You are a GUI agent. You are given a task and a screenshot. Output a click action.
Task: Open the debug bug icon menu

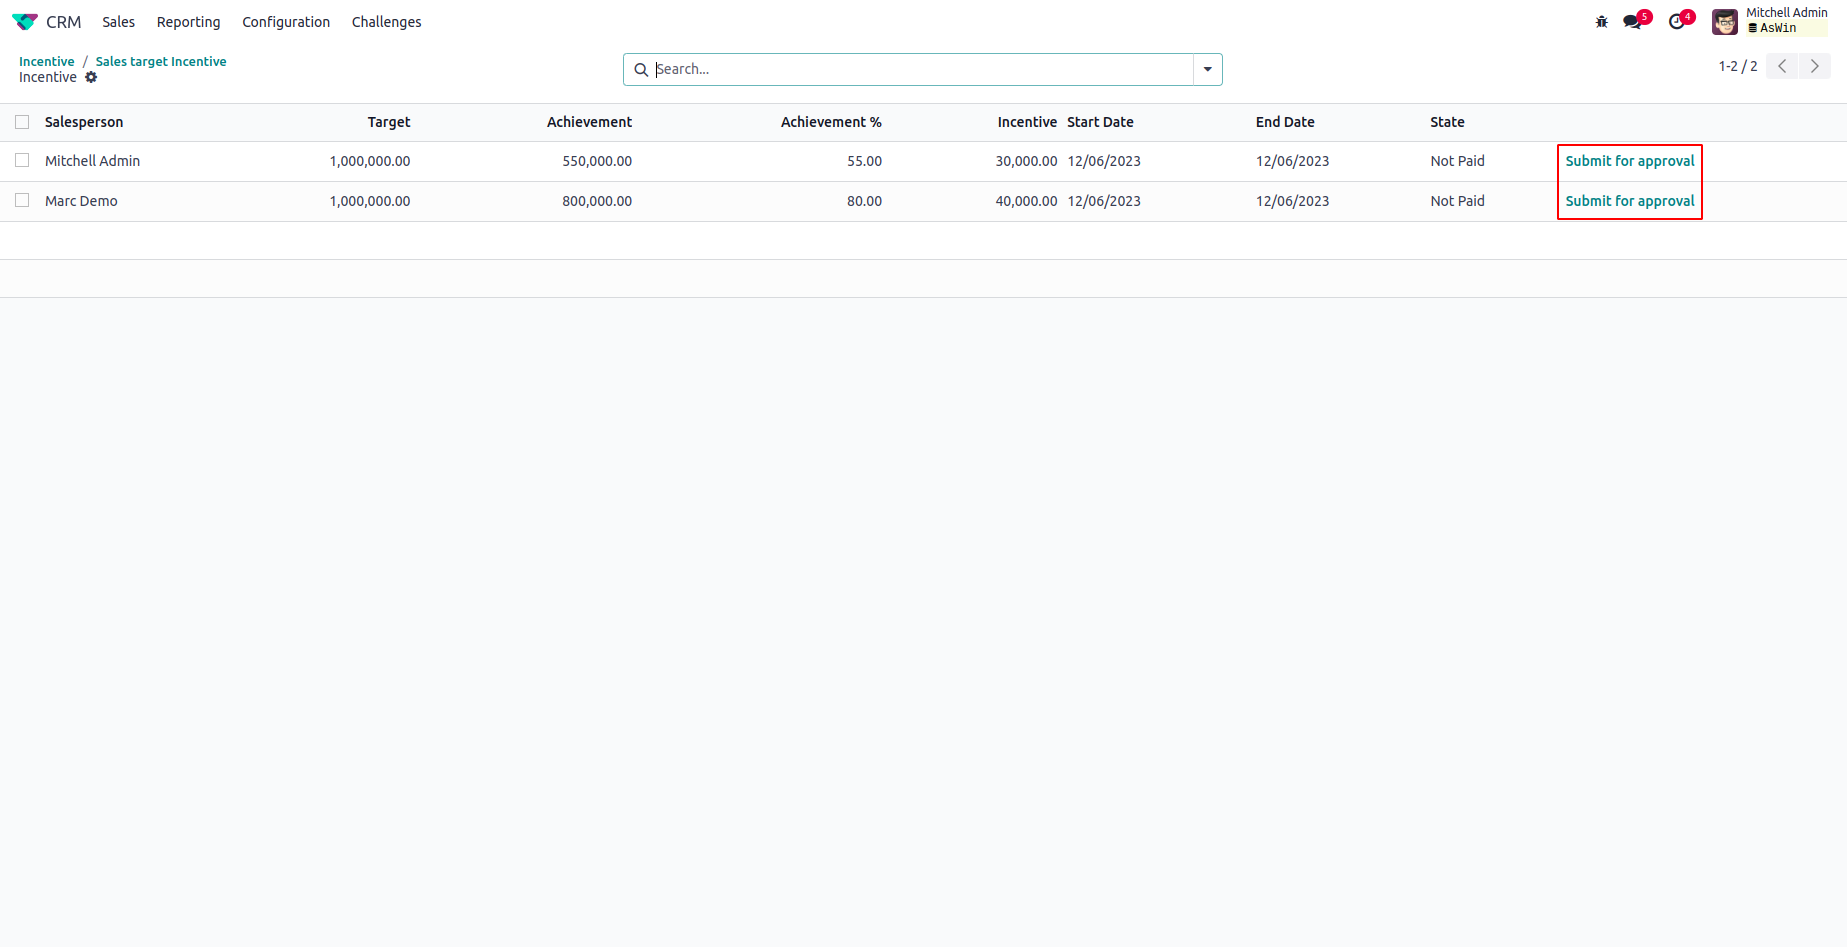tap(1602, 22)
